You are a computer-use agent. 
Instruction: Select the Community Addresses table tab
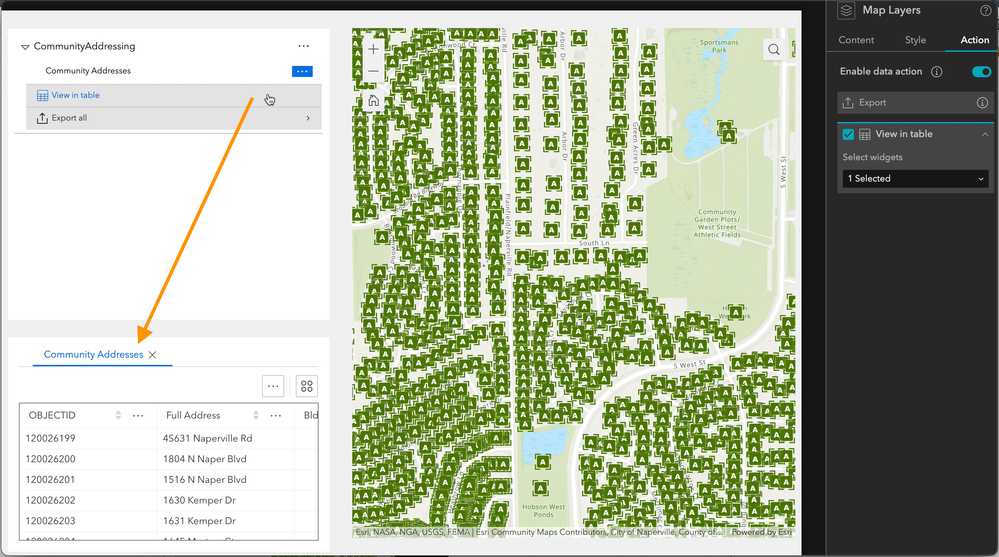(x=93, y=354)
